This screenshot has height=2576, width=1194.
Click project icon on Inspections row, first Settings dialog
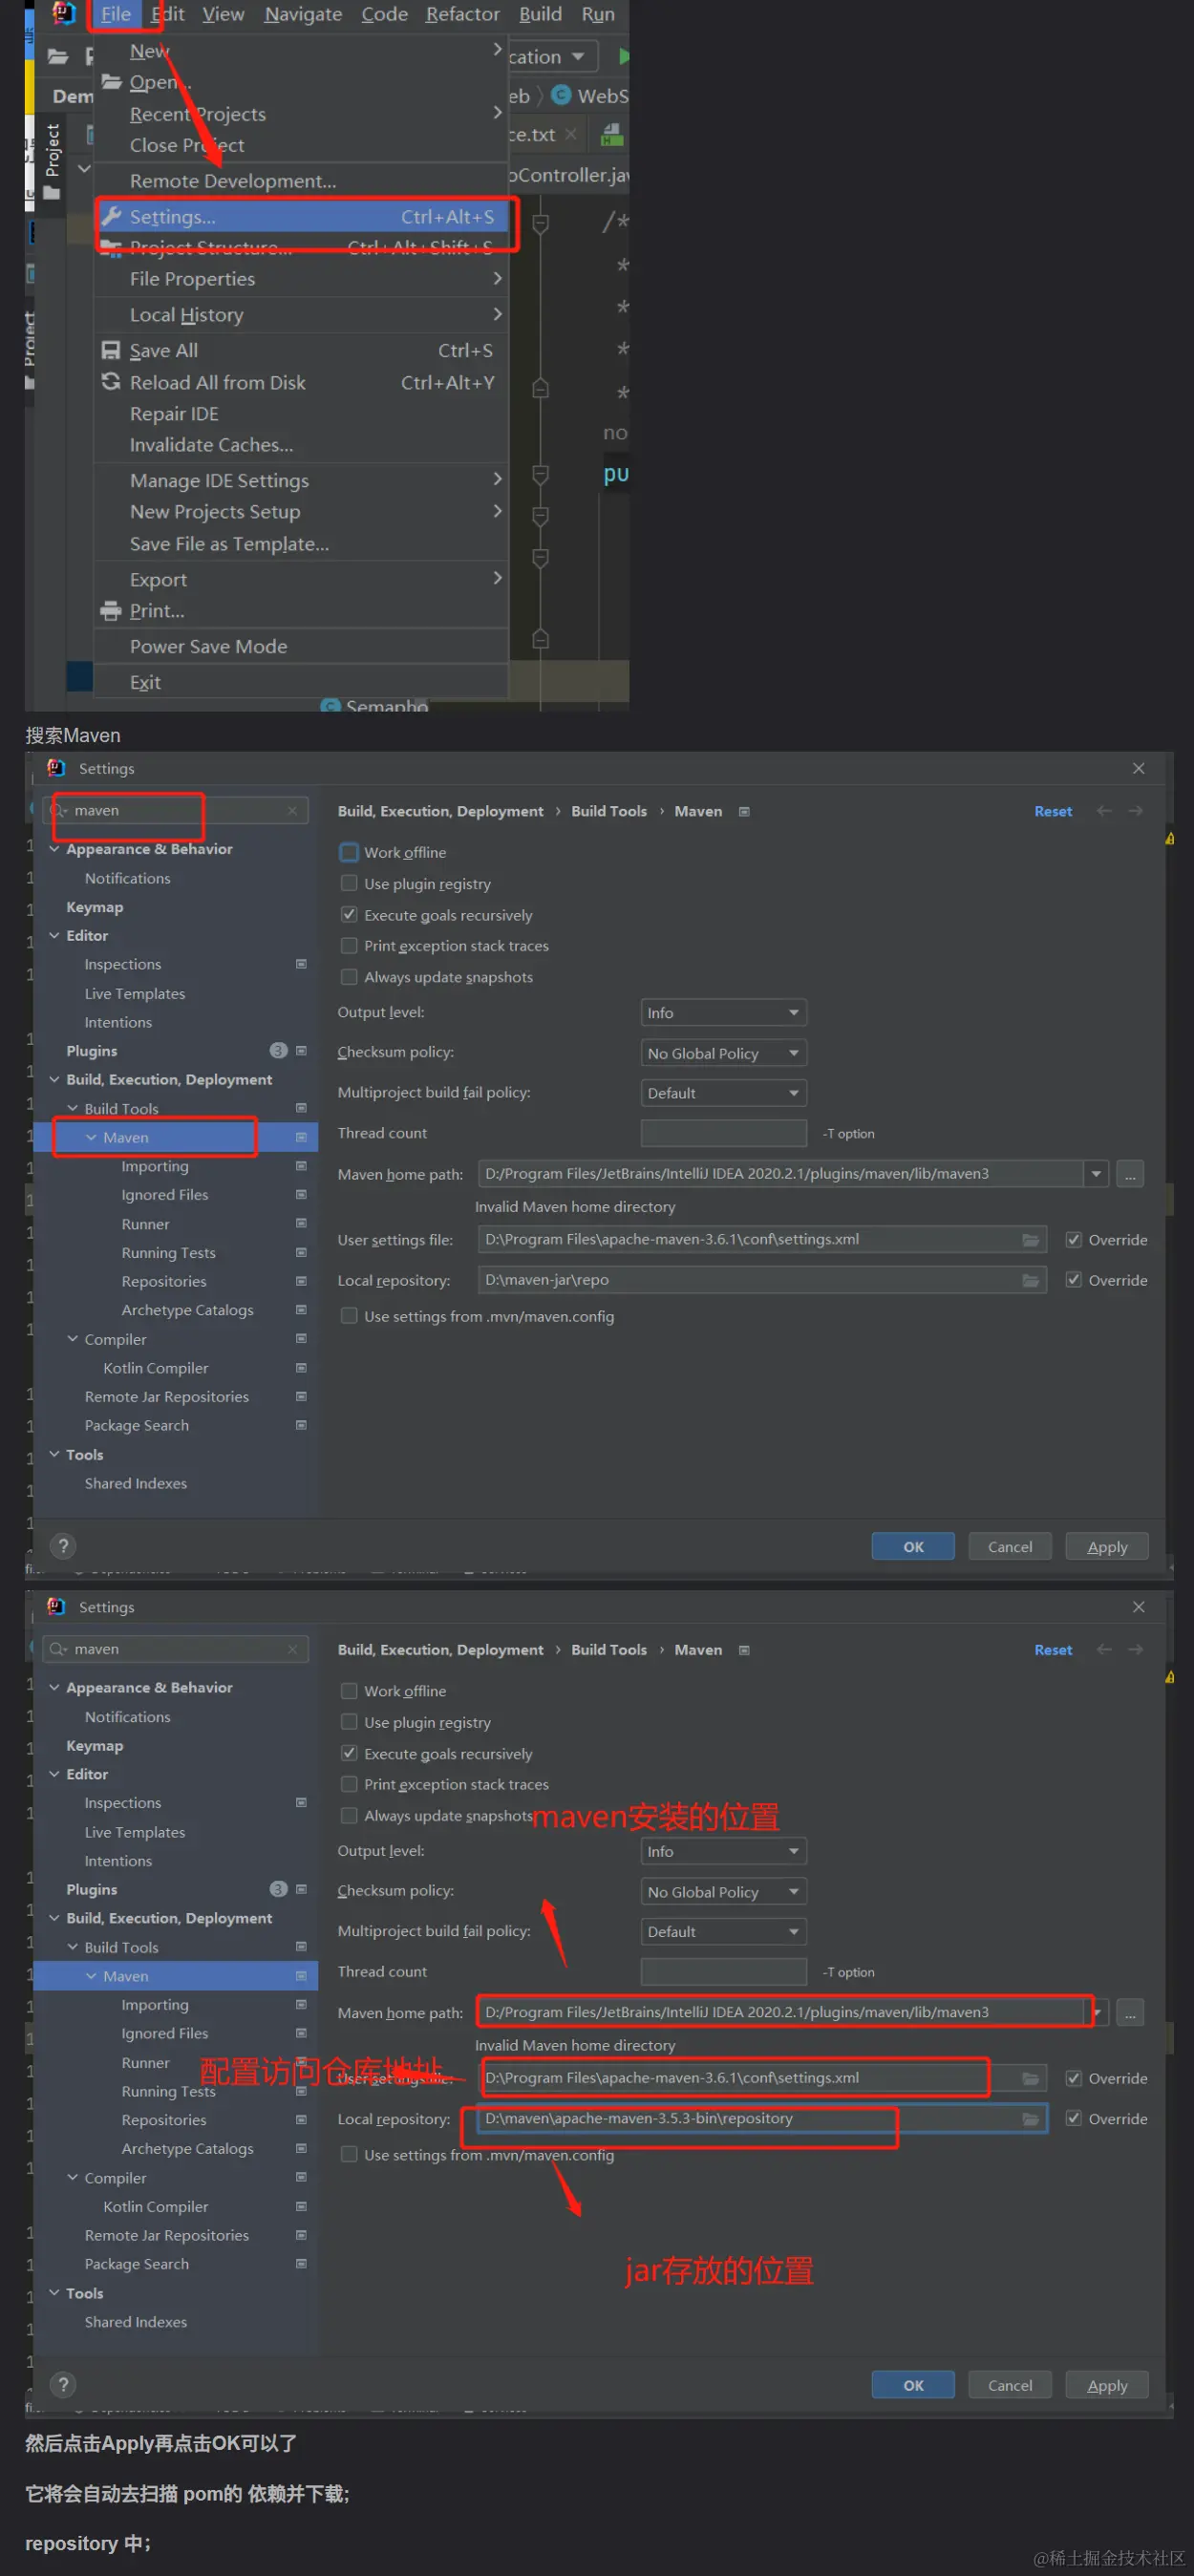(x=301, y=964)
